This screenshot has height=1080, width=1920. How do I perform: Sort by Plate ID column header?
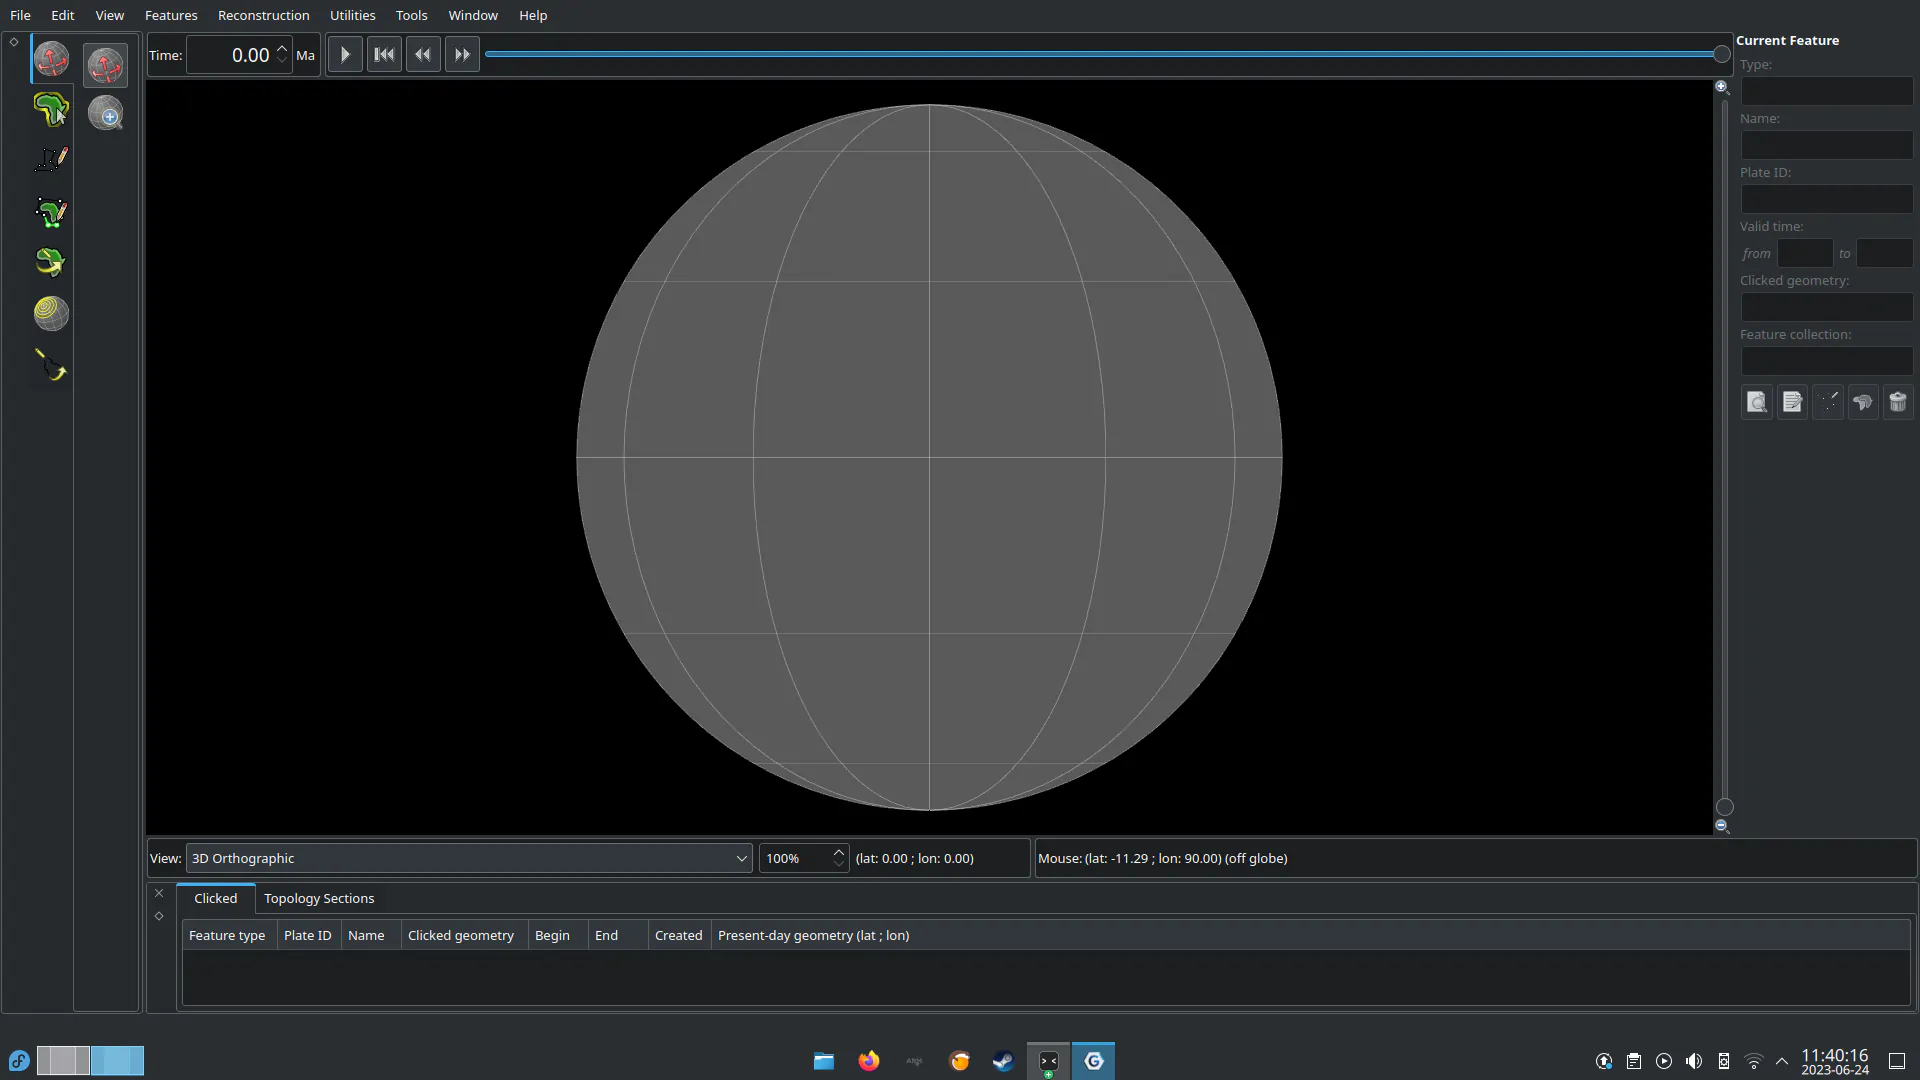[308, 935]
